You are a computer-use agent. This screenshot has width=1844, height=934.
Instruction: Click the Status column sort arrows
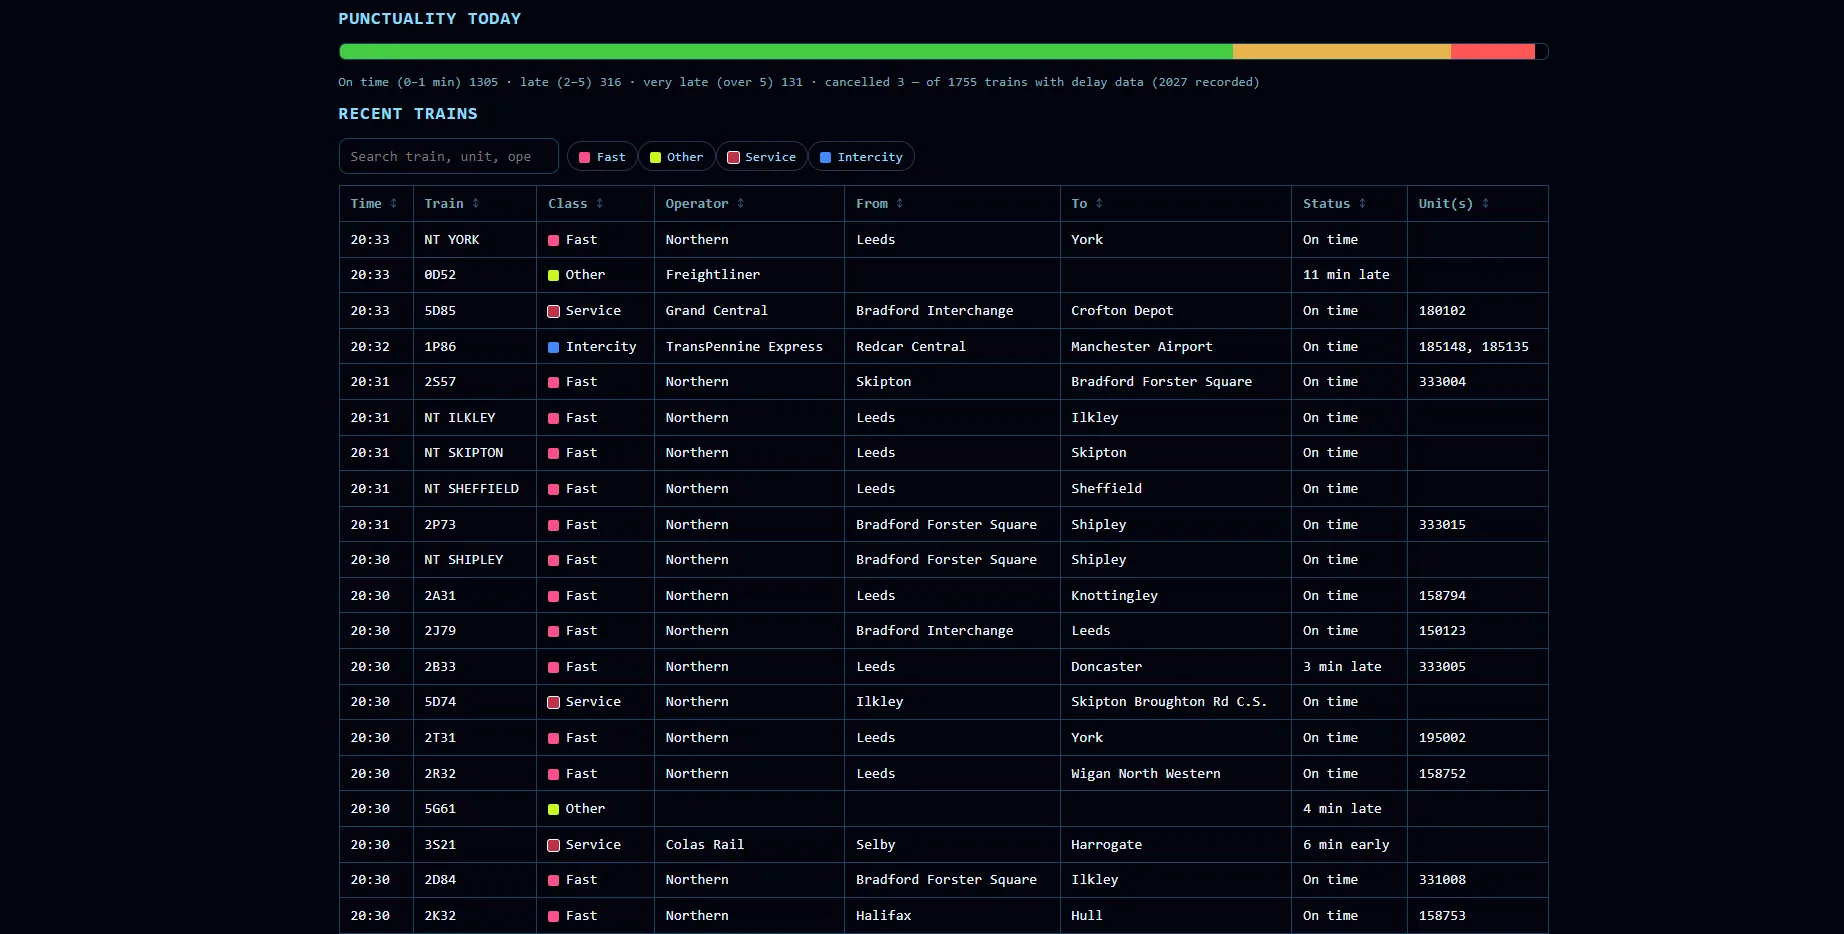tap(1362, 204)
